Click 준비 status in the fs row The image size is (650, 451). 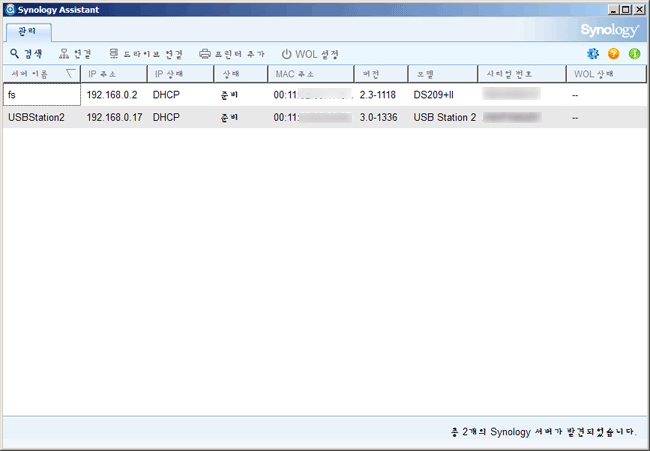pos(229,95)
